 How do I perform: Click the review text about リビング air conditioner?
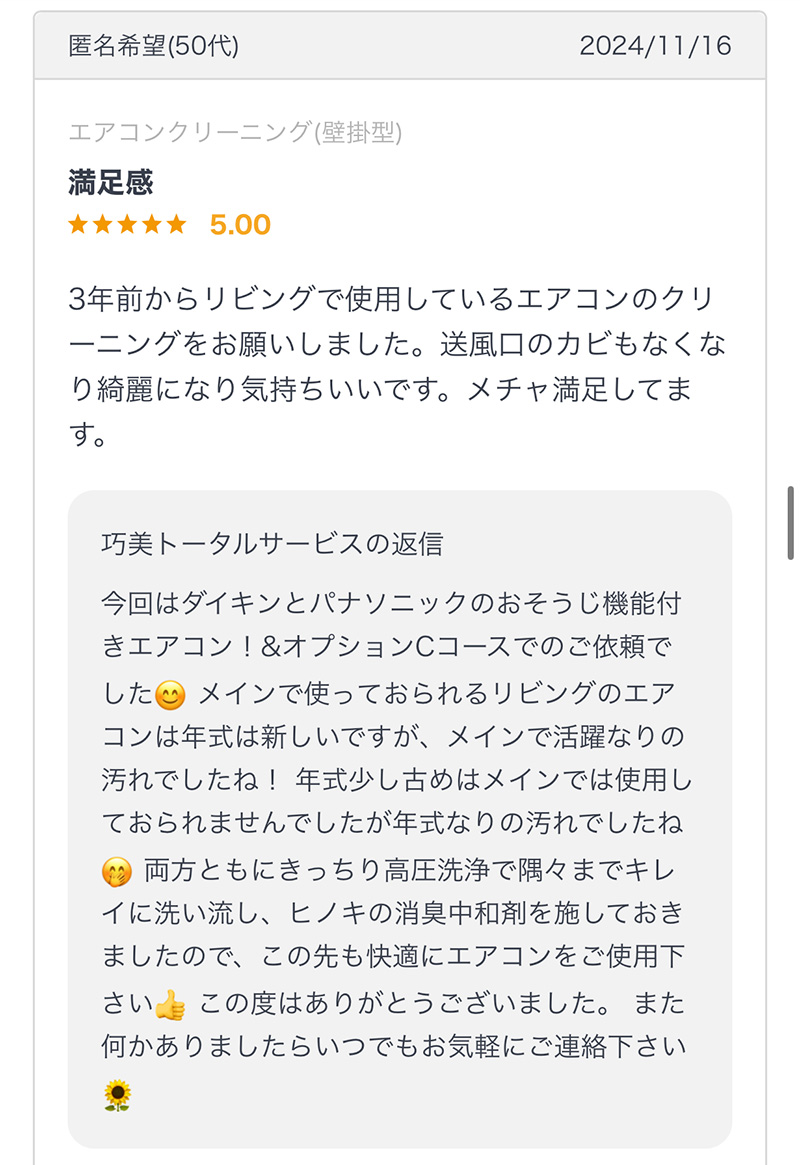click(x=397, y=366)
